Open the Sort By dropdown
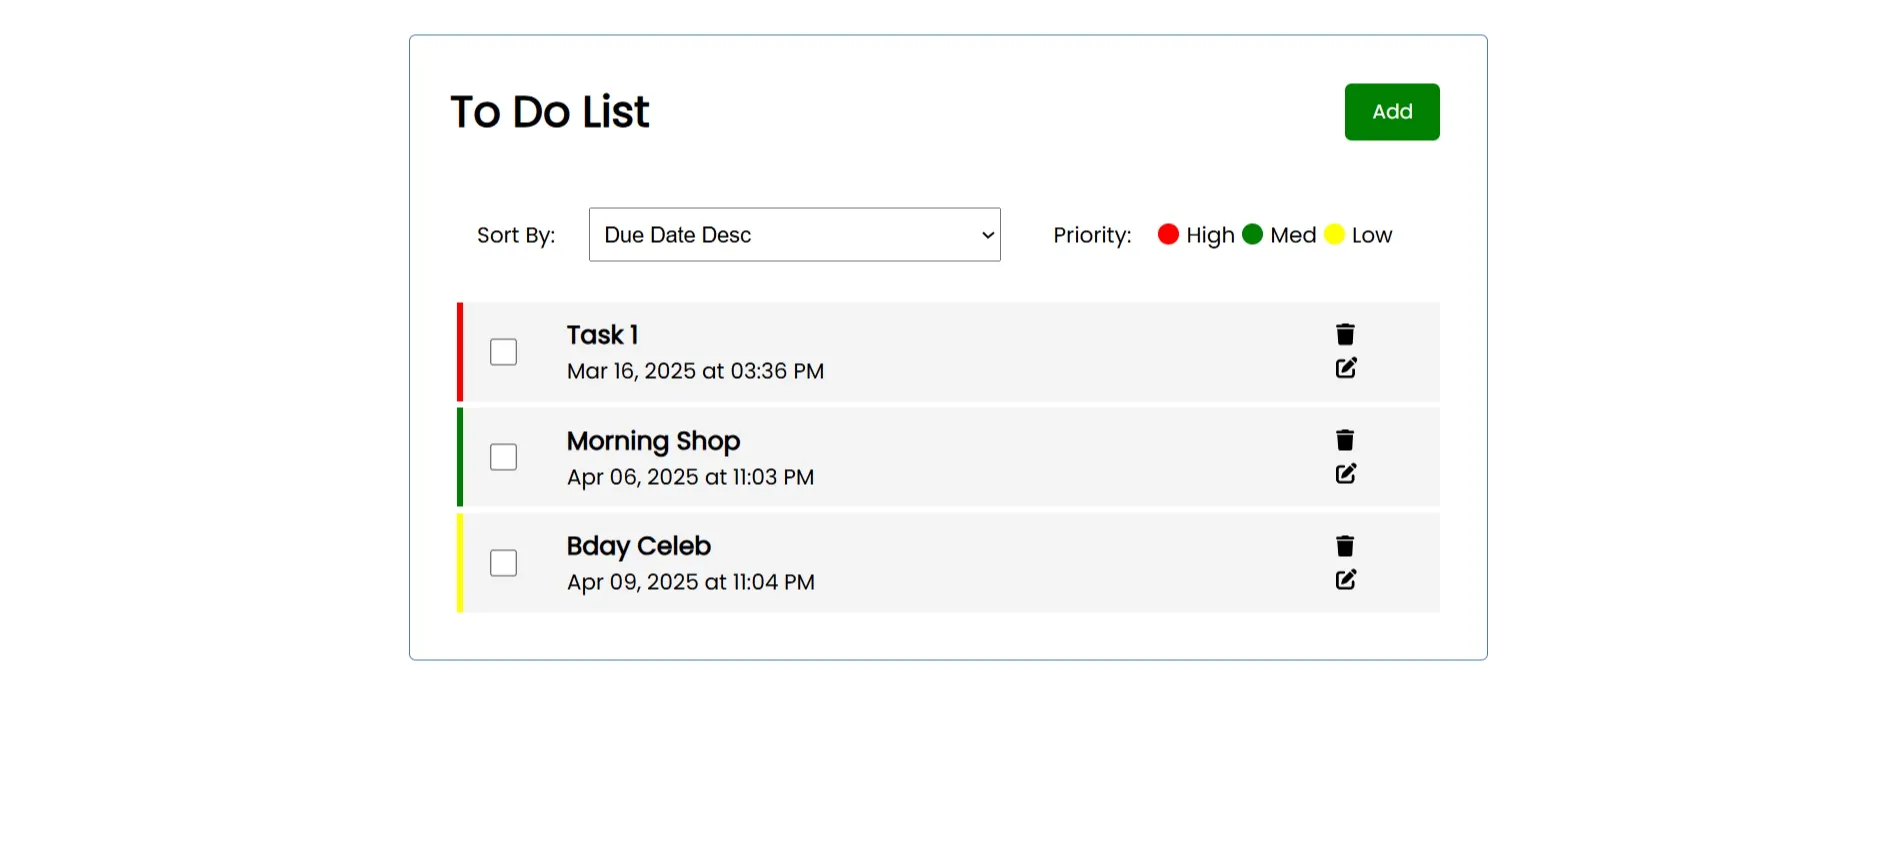The height and width of the screenshot is (853, 1896). click(x=794, y=235)
